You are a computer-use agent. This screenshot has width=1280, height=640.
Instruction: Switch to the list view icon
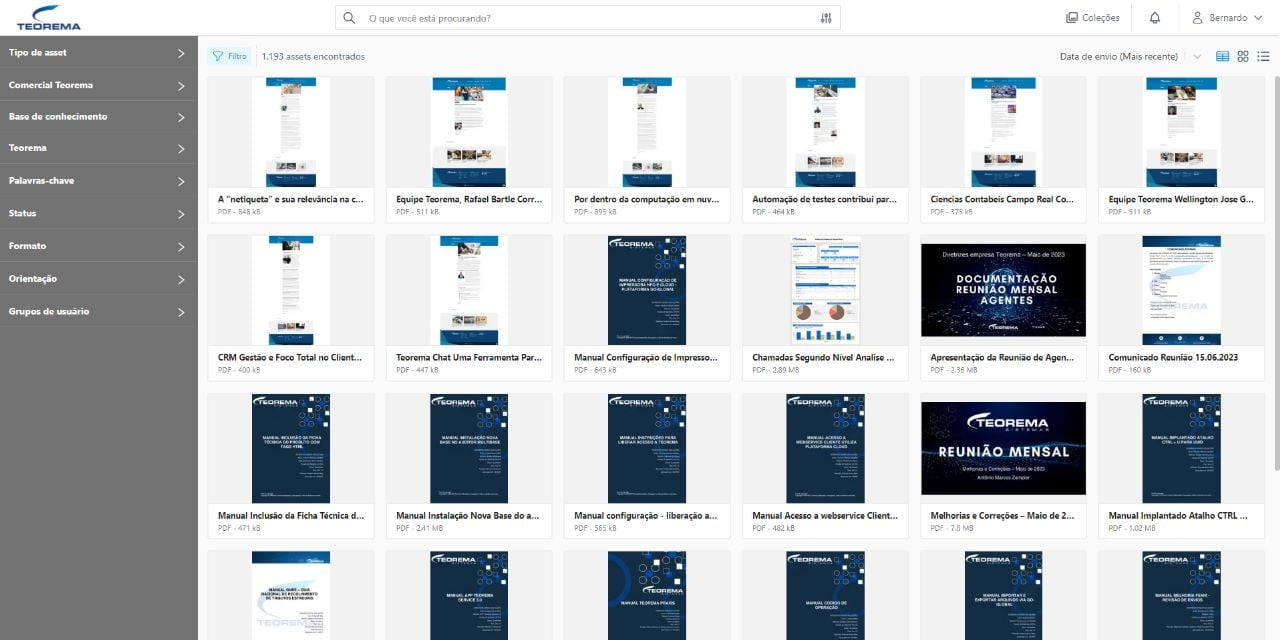(1263, 57)
